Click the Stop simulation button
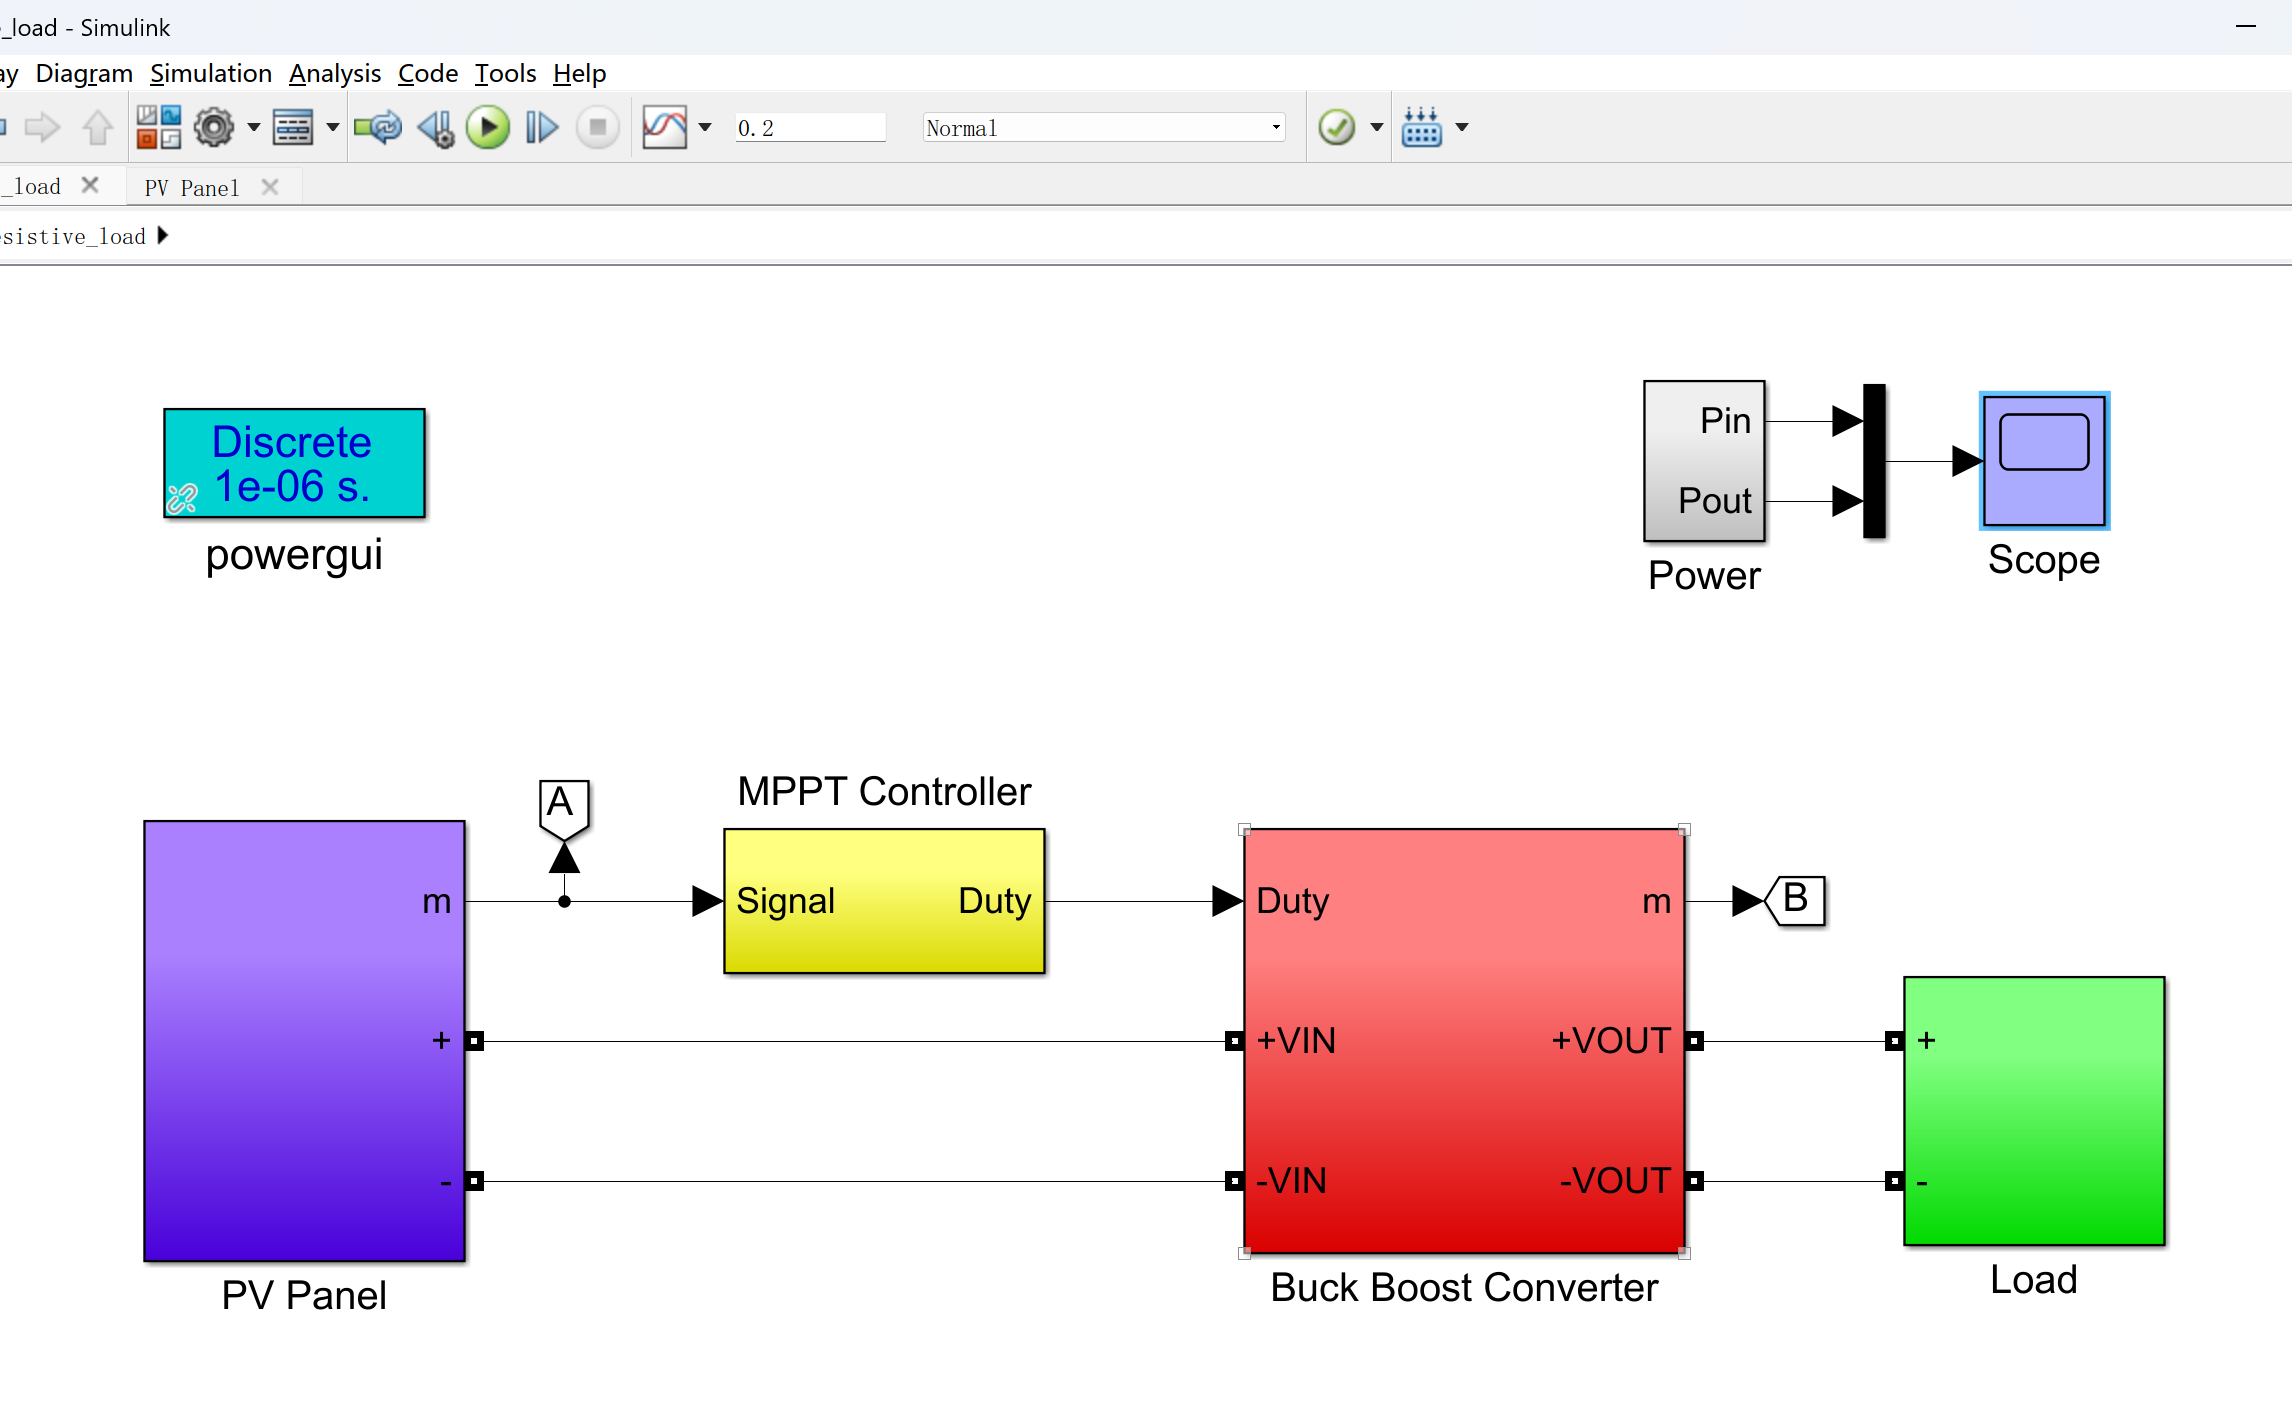This screenshot has width=2292, height=1408. pyautogui.click(x=598, y=127)
